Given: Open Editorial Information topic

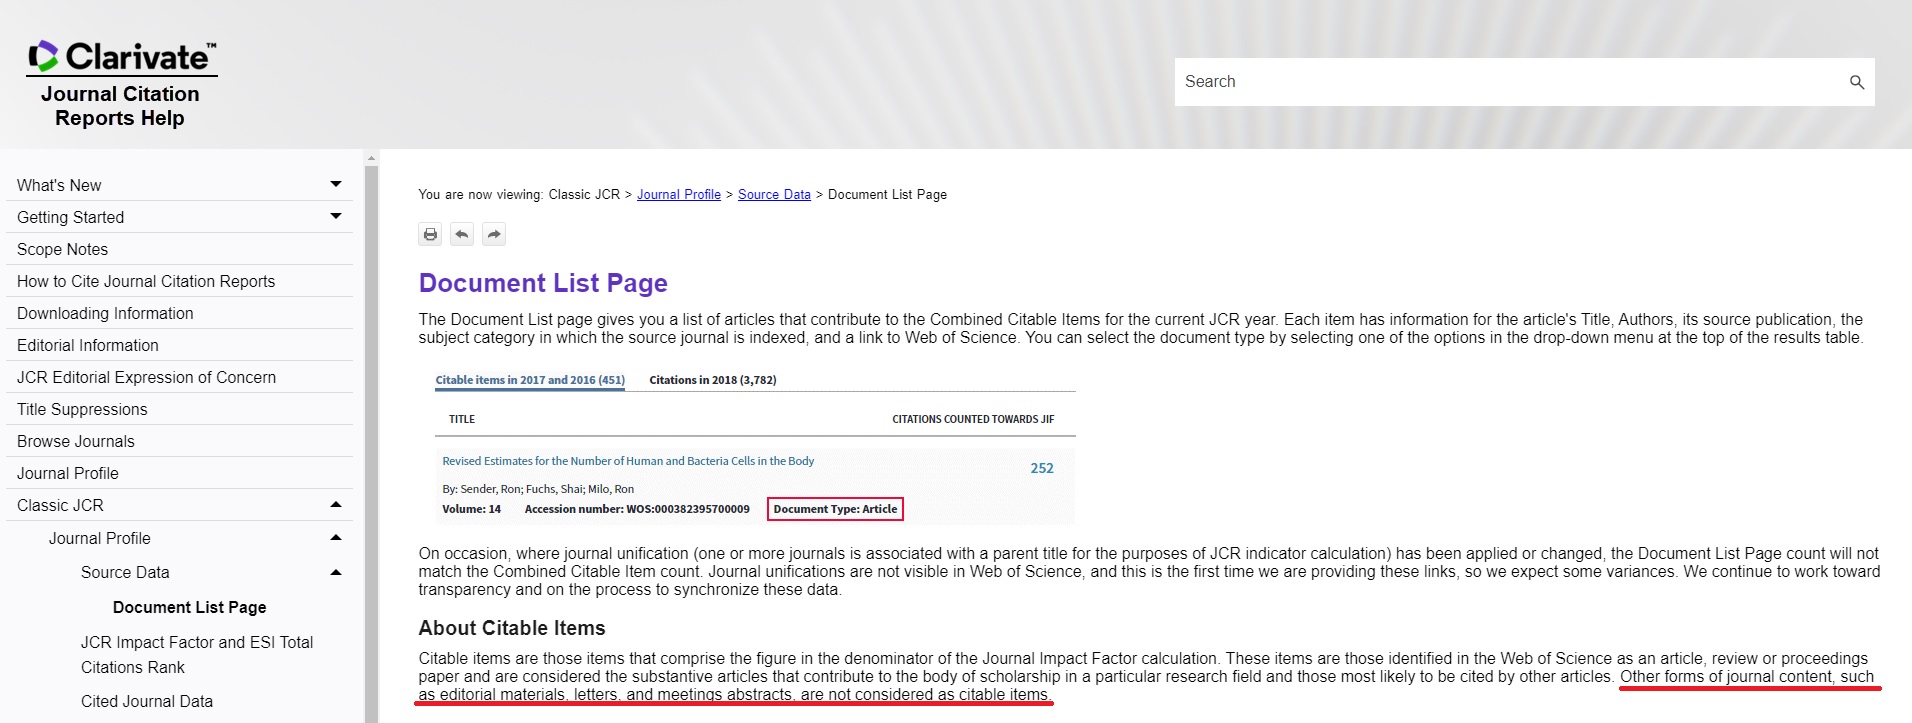Looking at the screenshot, I should point(88,345).
